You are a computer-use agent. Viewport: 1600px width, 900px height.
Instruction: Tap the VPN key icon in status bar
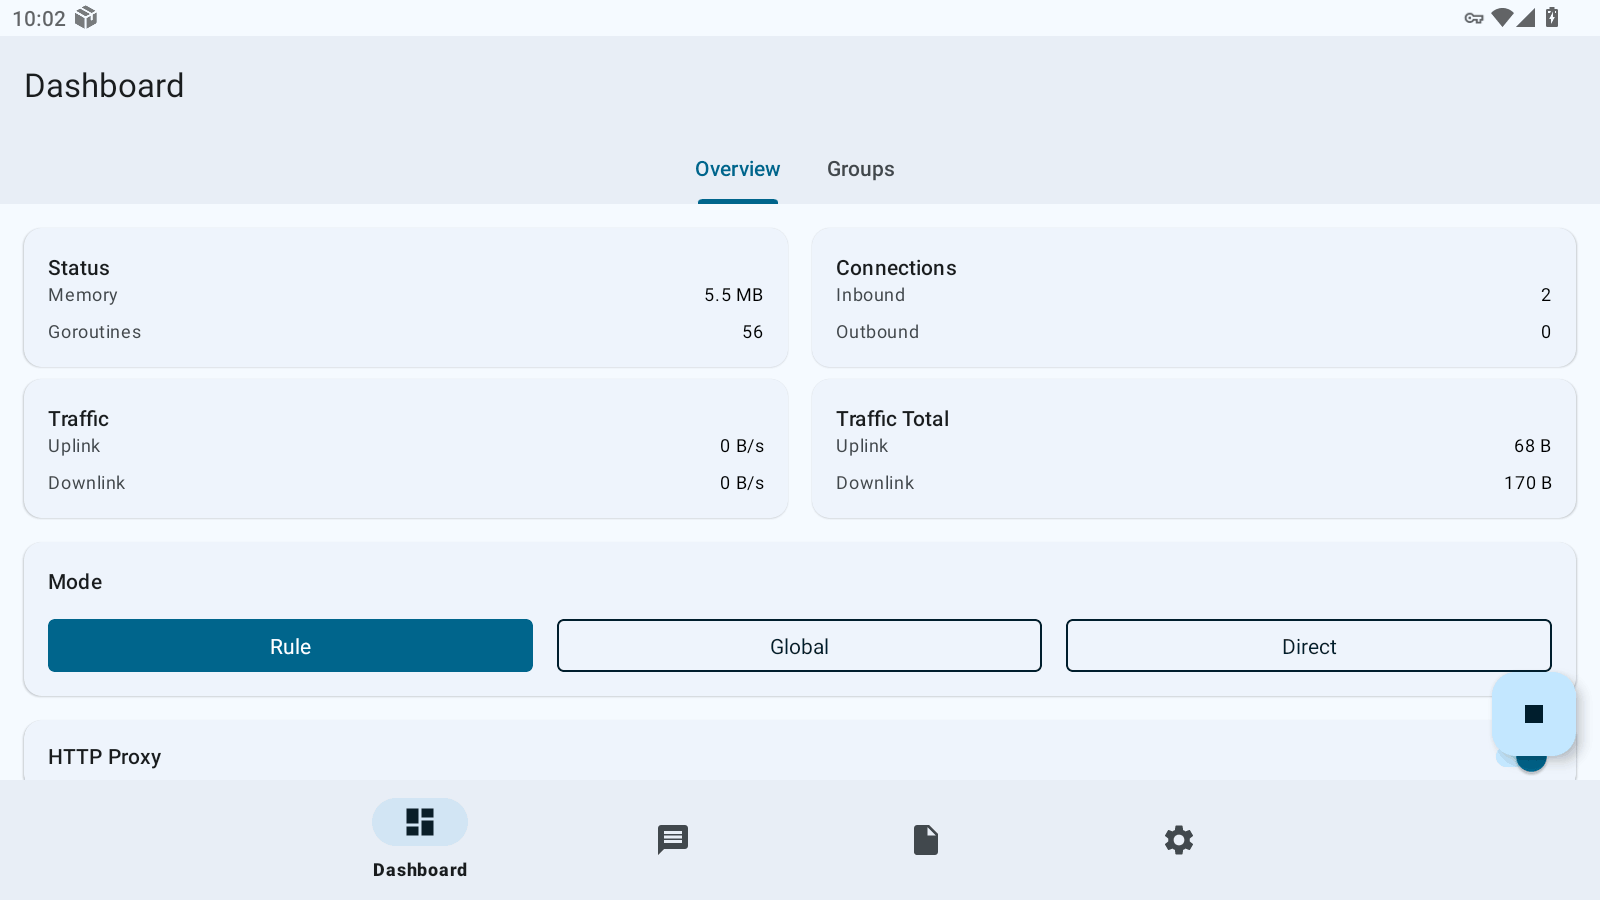coord(1473,18)
